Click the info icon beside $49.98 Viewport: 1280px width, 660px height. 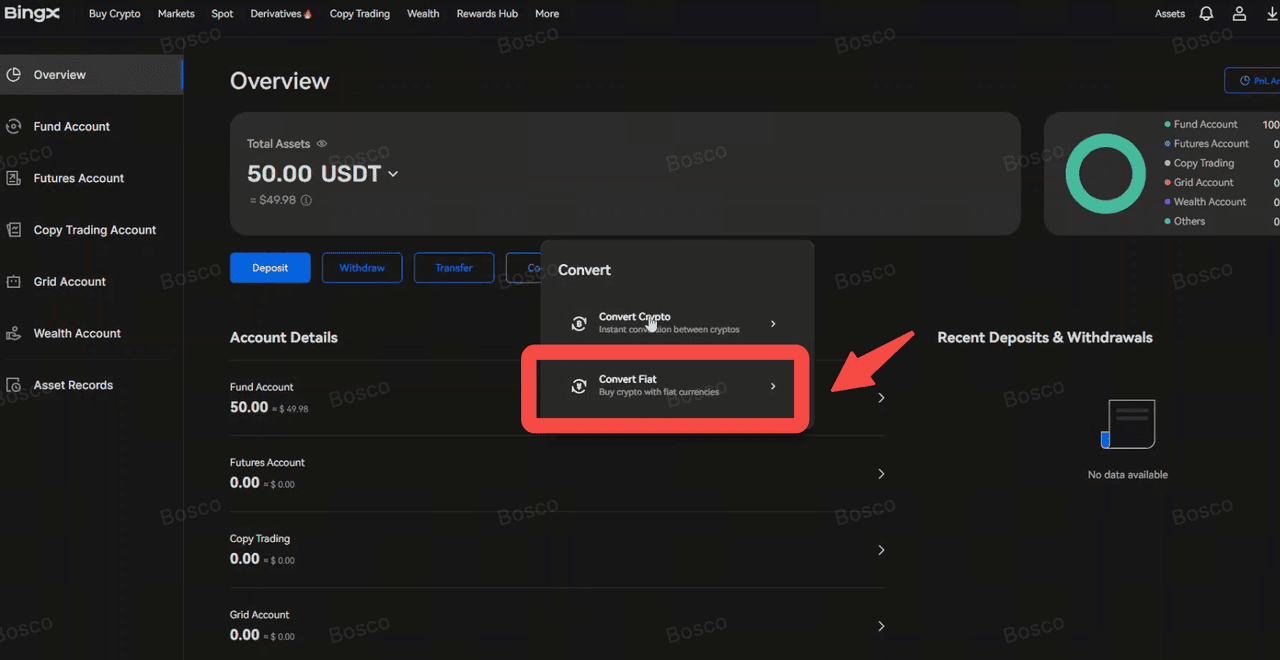[x=306, y=200]
